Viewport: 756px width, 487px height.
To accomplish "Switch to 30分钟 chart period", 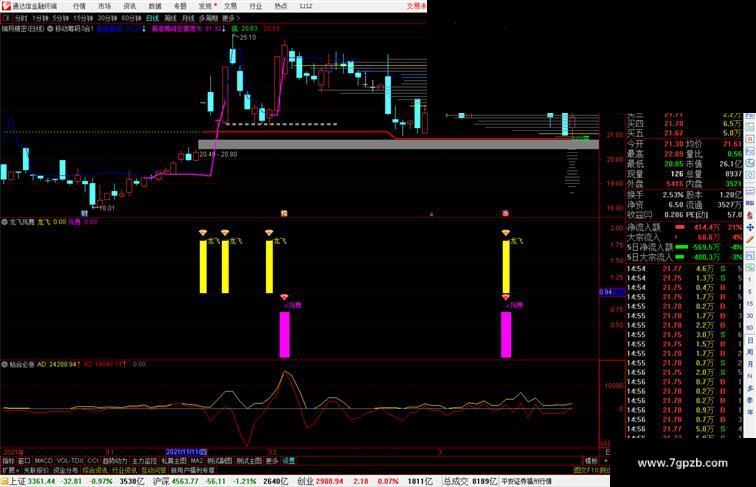I will click(107, 18).
